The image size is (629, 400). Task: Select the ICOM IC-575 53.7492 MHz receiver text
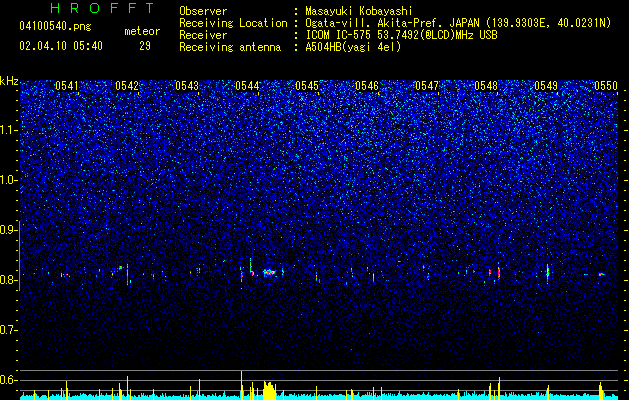coord(401,35)
